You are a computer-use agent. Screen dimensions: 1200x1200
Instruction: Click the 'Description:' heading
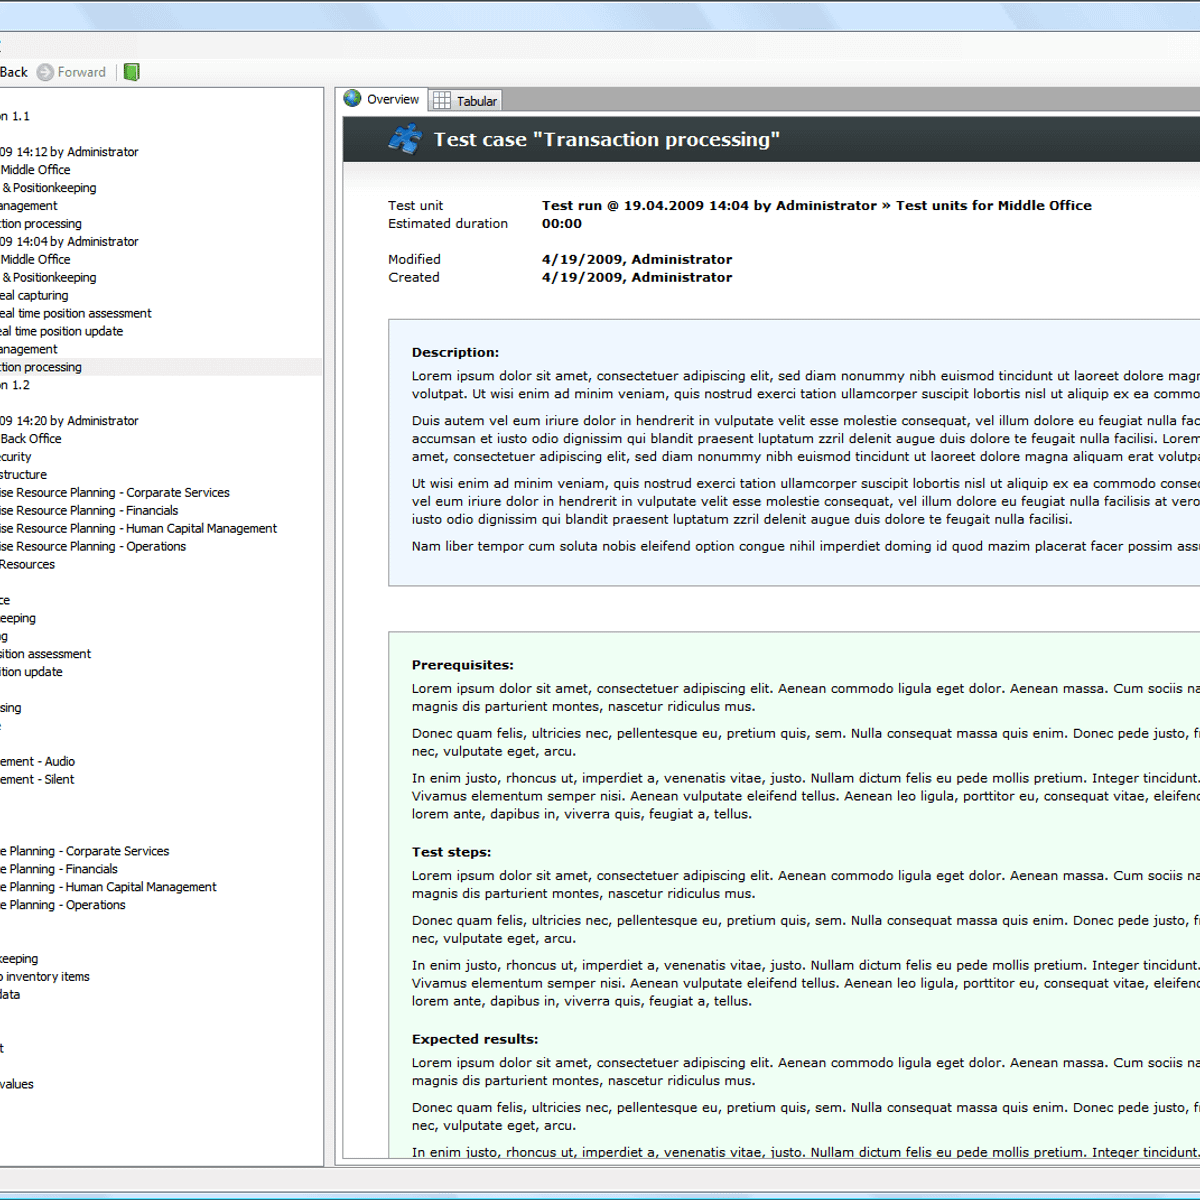click(x=455, y=352)
